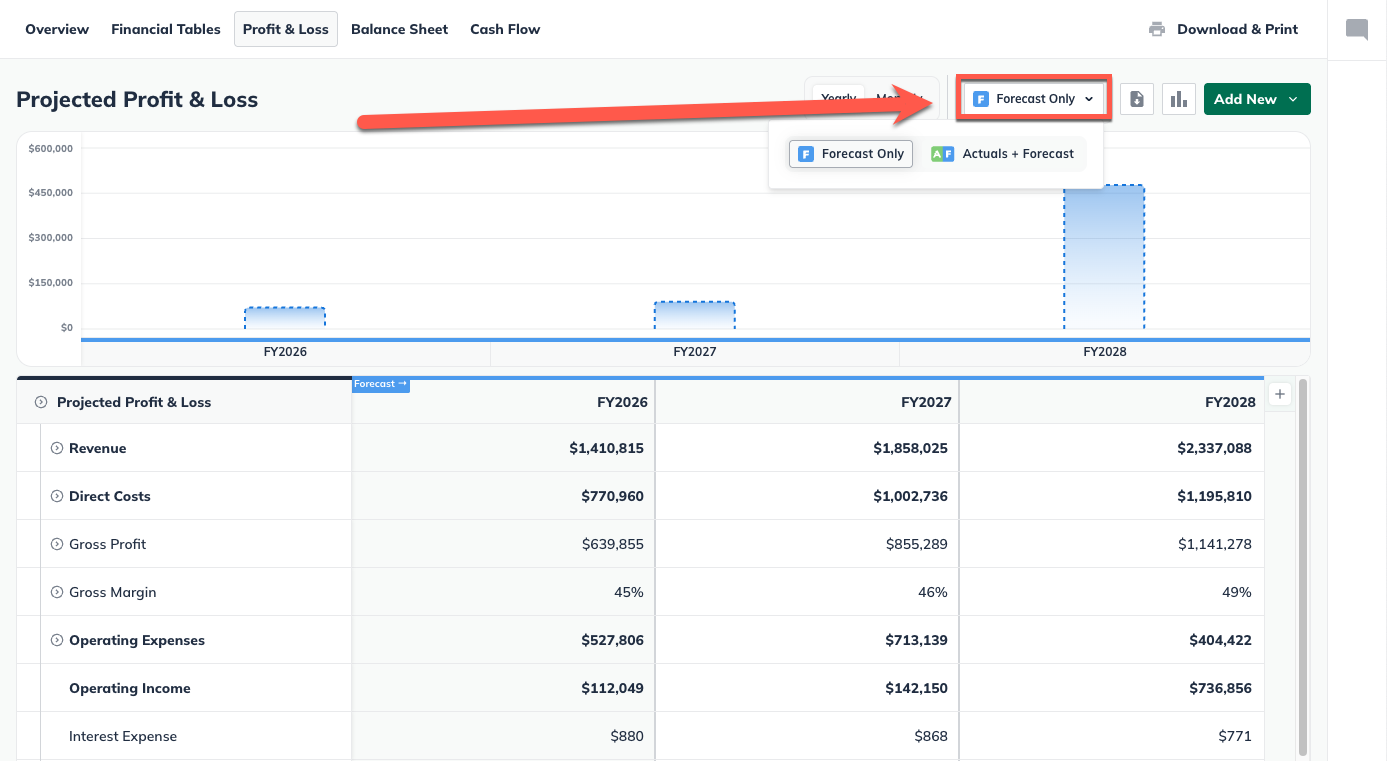Click the Operating Income FY2026 value $112,049

[x=612, y=688]
